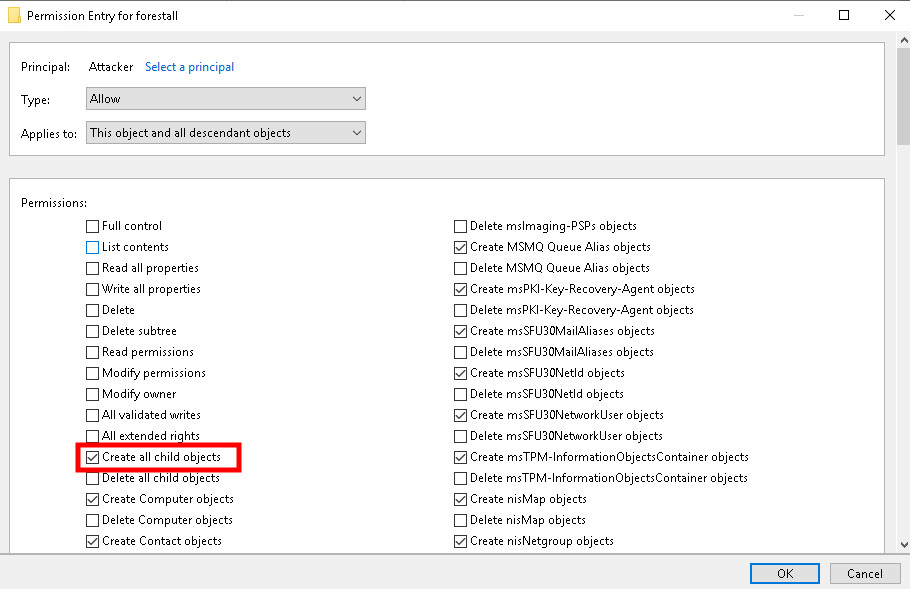This screenshot has height=589, width=910.
Task: Click the Cancel button
Action: coord(864,573)
